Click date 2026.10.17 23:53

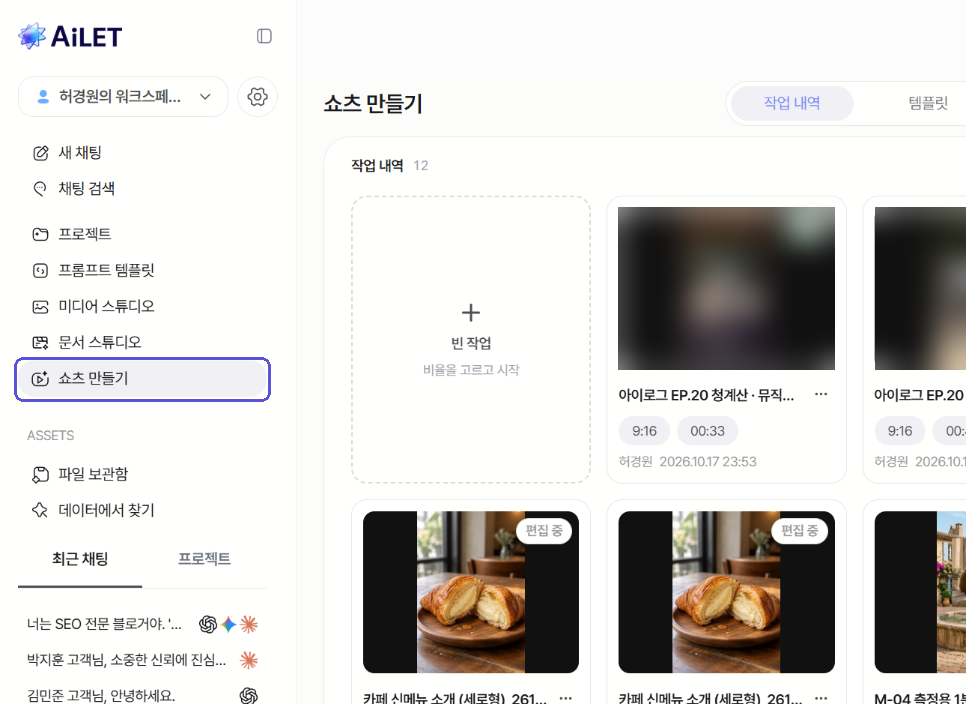[x=708, y=461]
